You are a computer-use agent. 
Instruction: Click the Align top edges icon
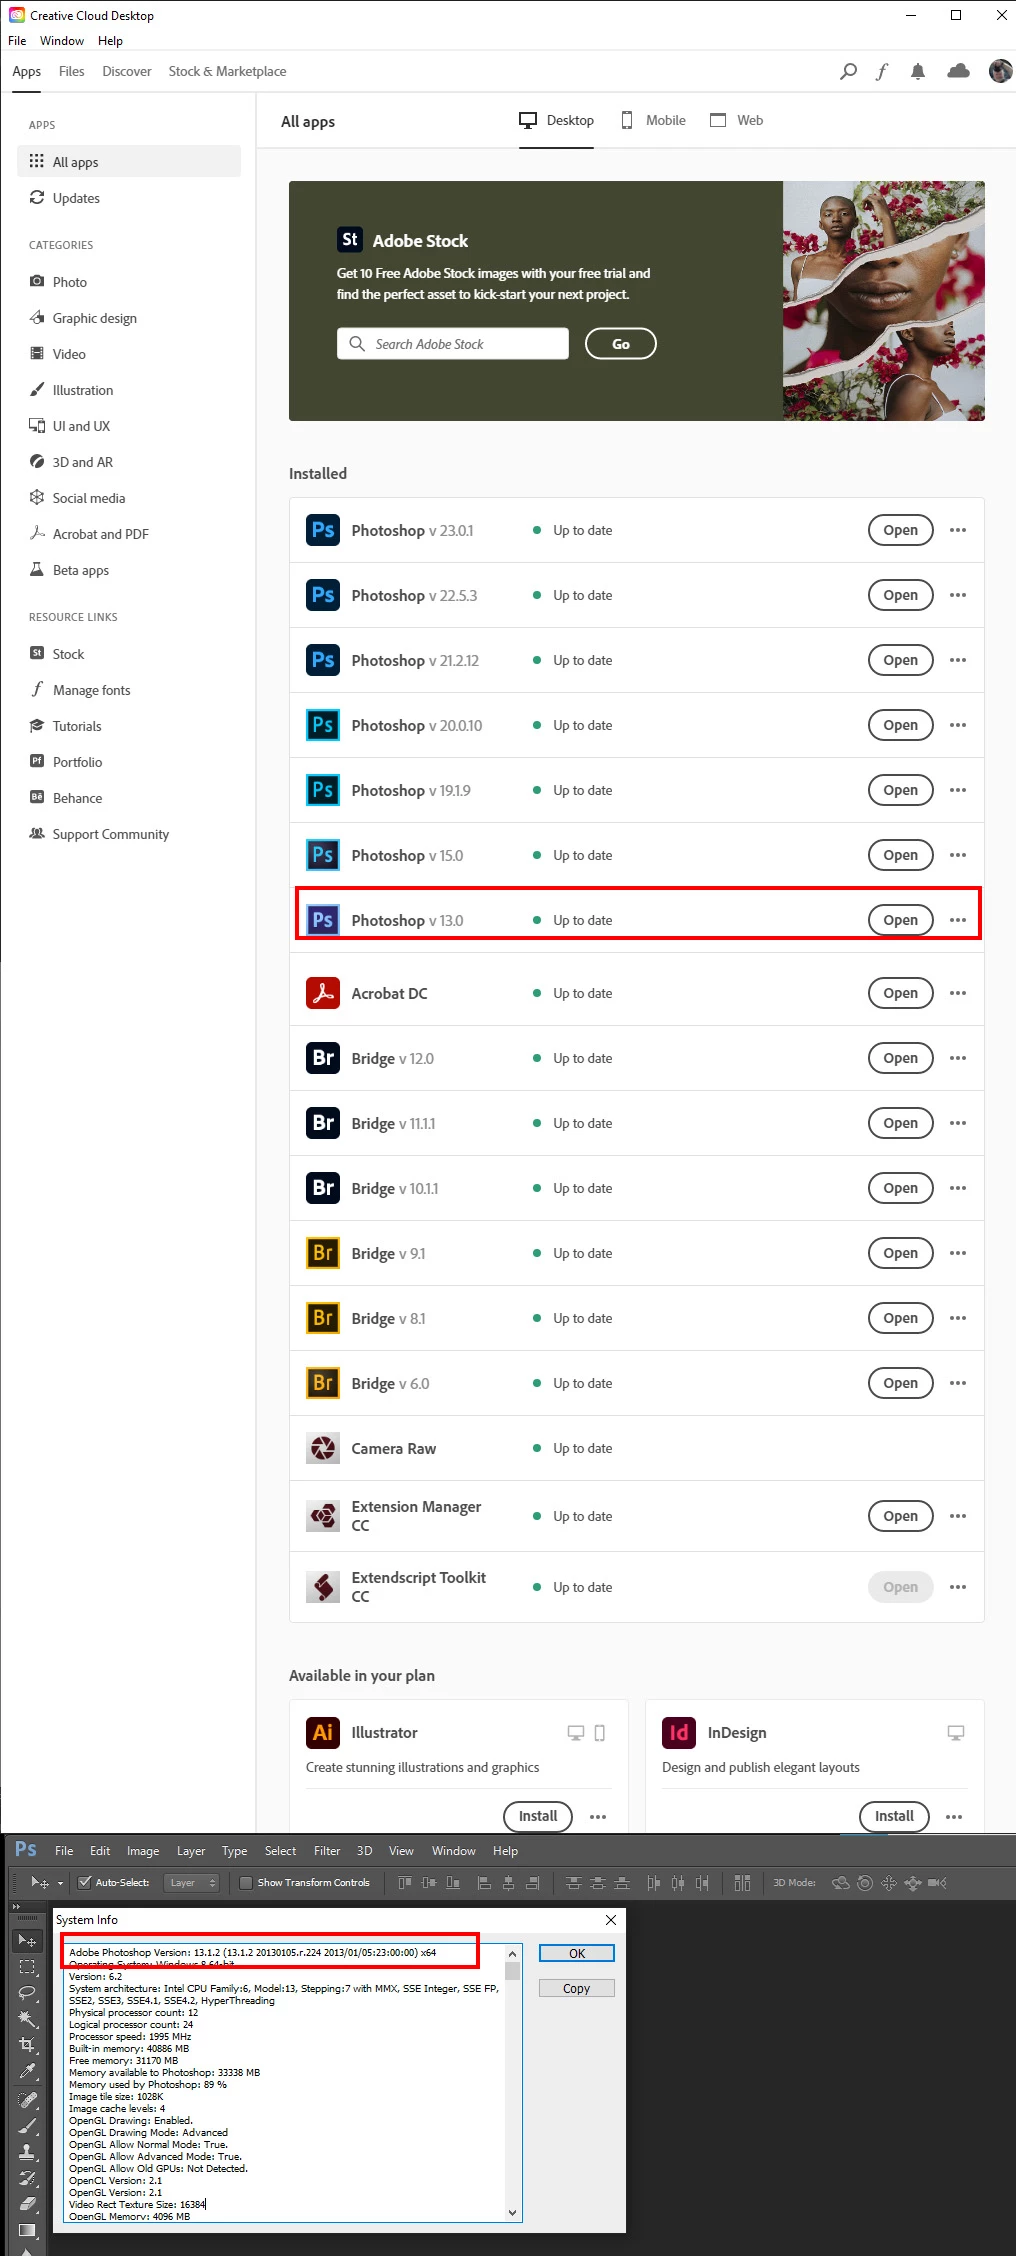[405, 1883]
